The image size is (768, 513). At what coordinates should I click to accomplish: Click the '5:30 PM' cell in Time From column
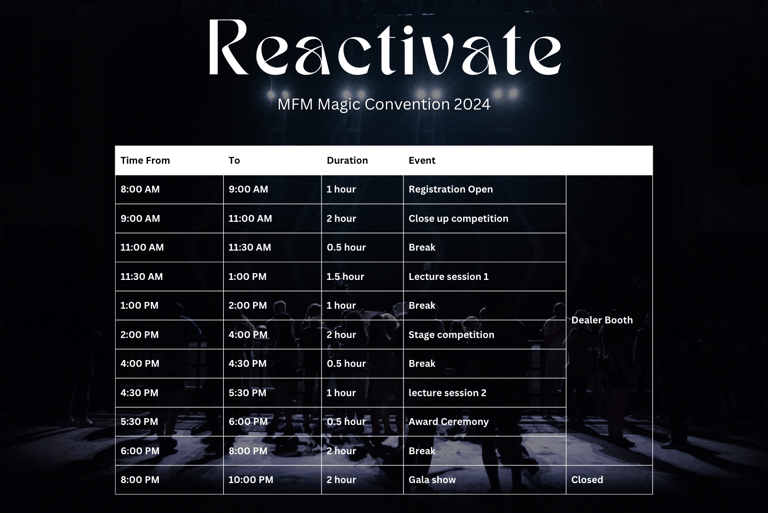(169, 421)
